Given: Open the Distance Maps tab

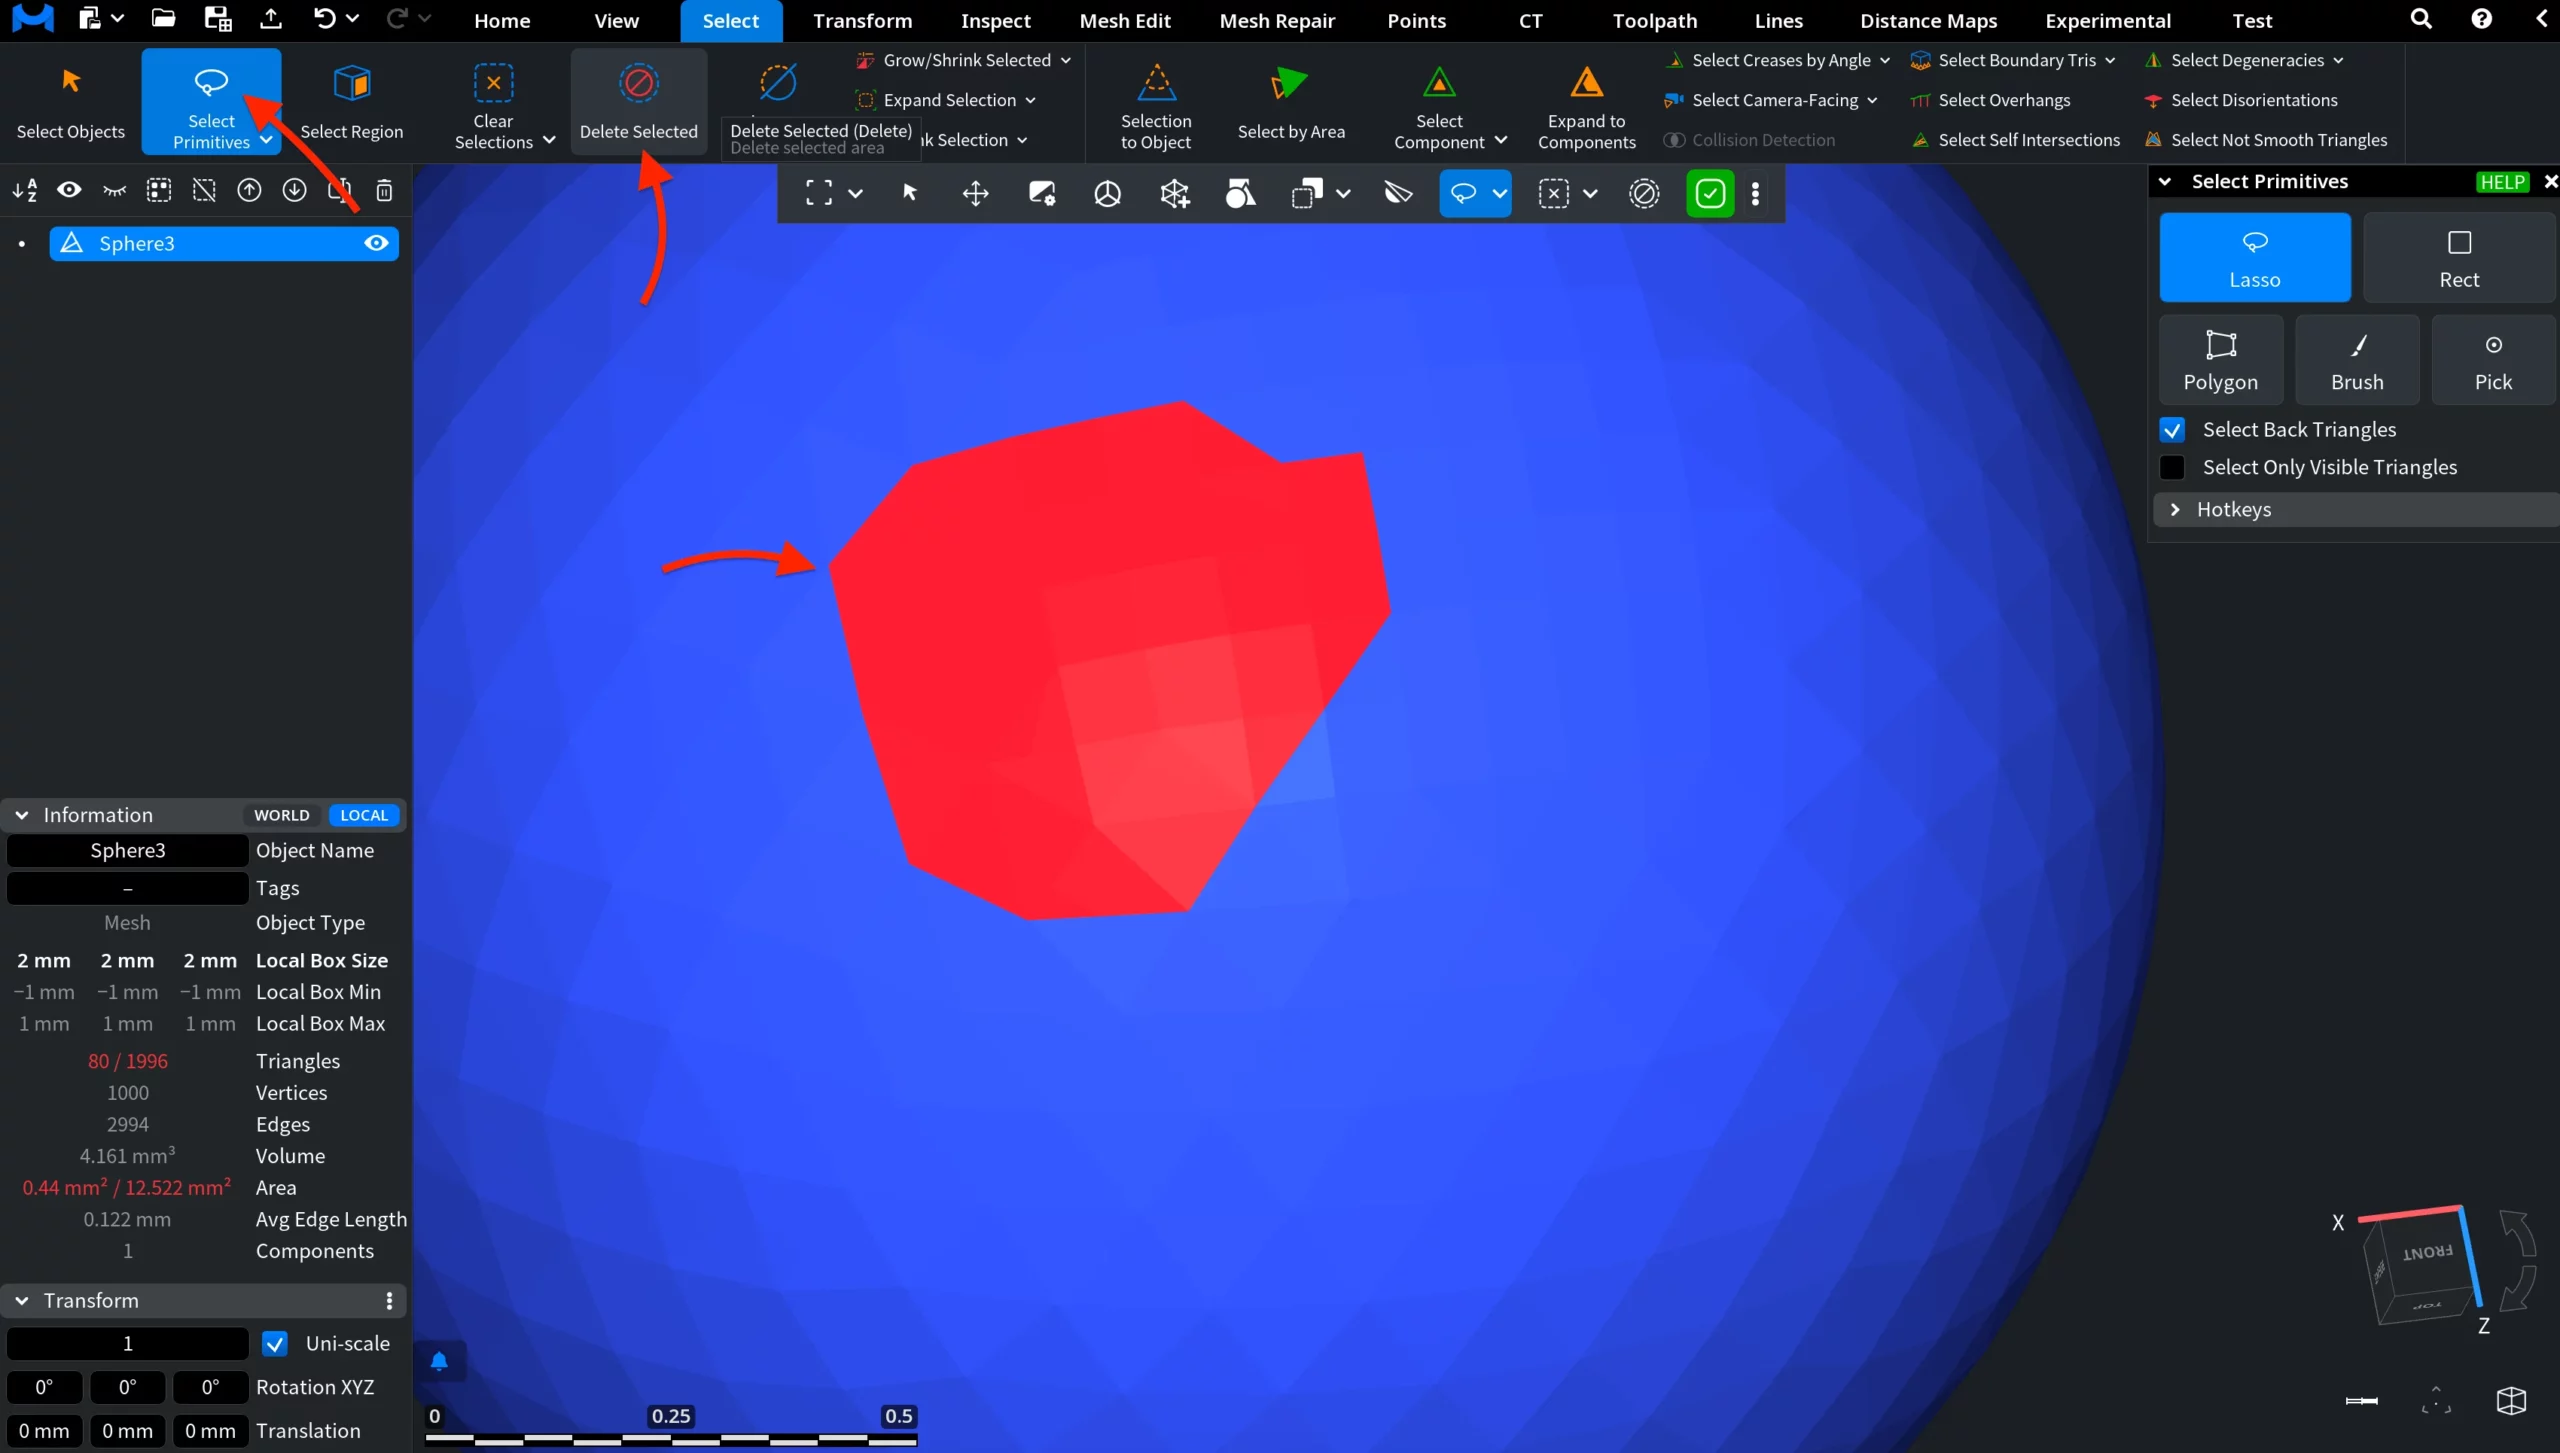Looking at the screenshot, I should pyautogui.click(x=1928, y=20).
